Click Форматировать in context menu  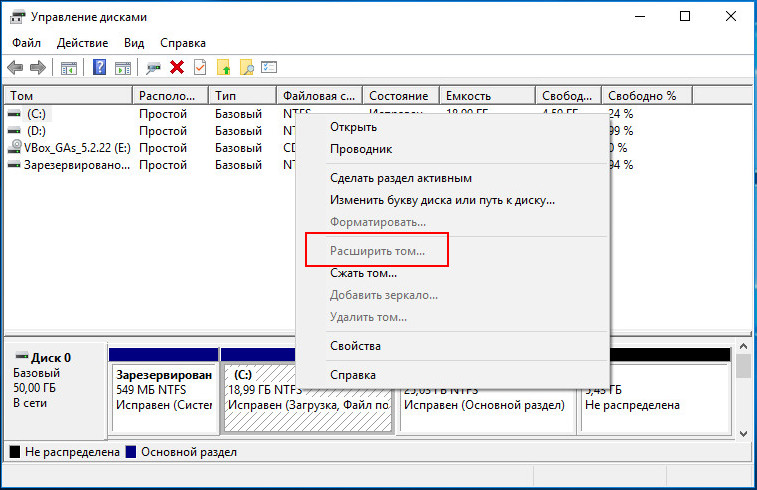click(453, 222)
